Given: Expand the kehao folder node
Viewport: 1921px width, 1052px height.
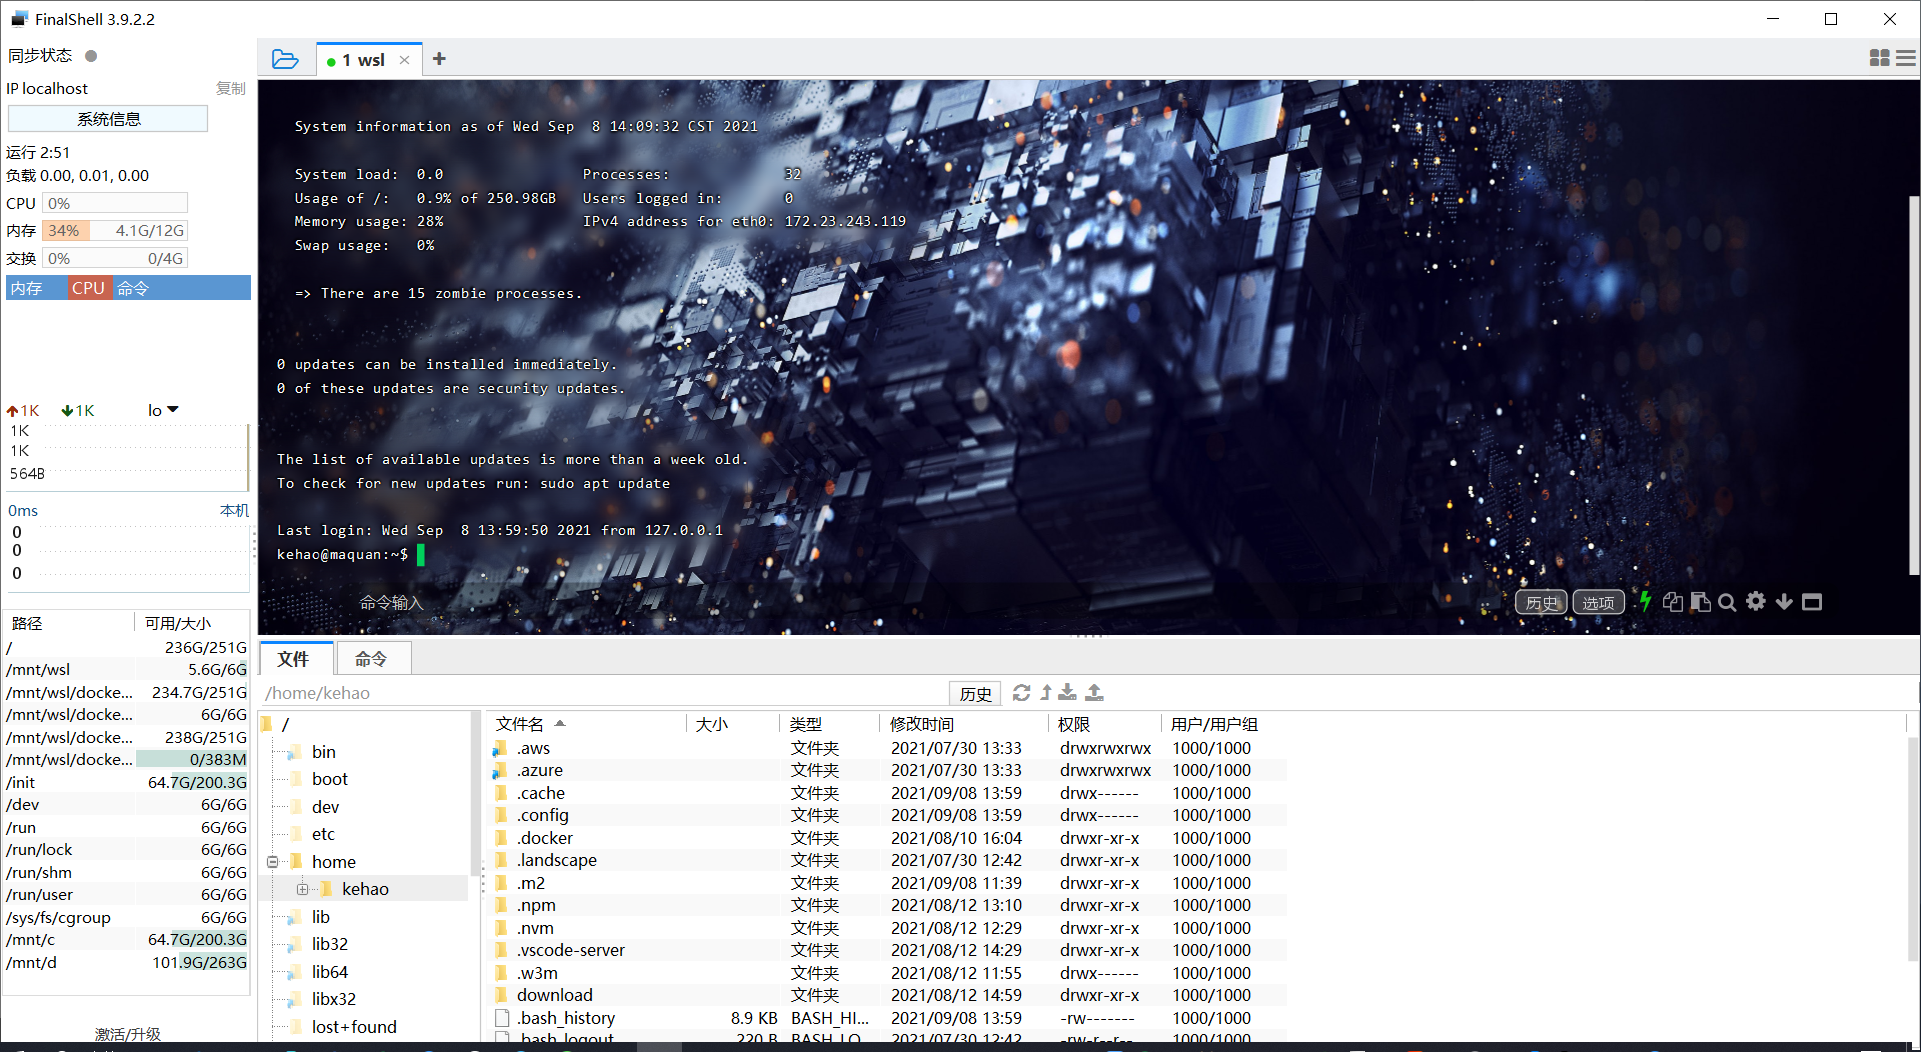Looking at the screenshot, I should (303, 888).
